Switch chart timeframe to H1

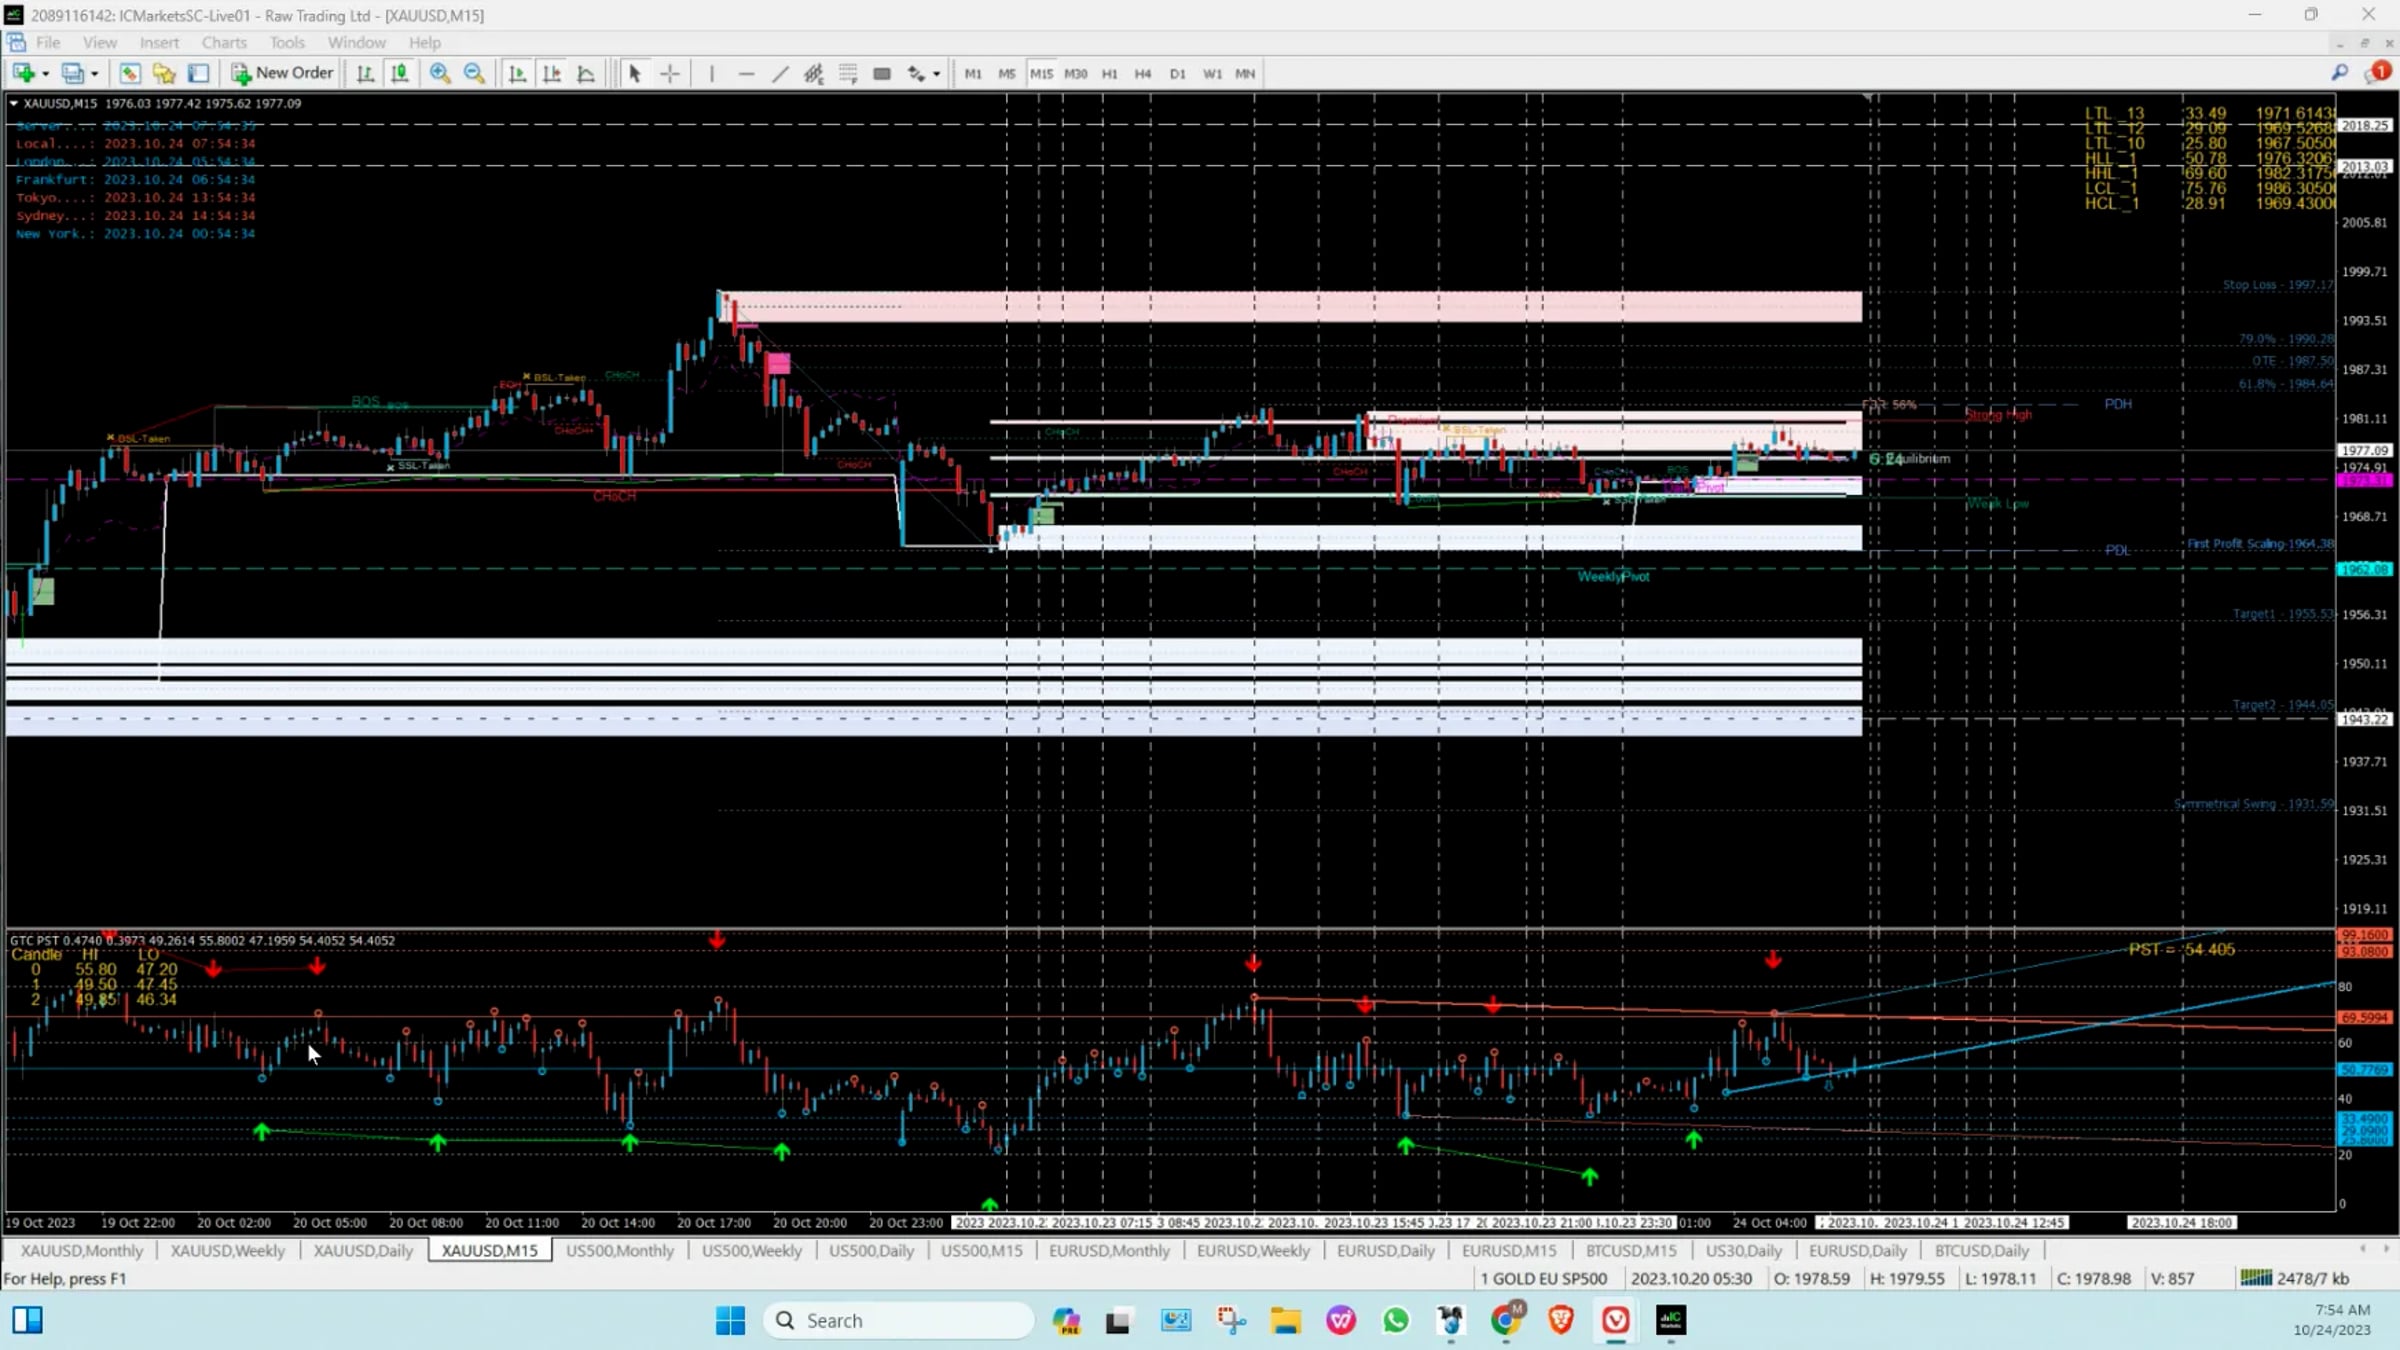1109,73
